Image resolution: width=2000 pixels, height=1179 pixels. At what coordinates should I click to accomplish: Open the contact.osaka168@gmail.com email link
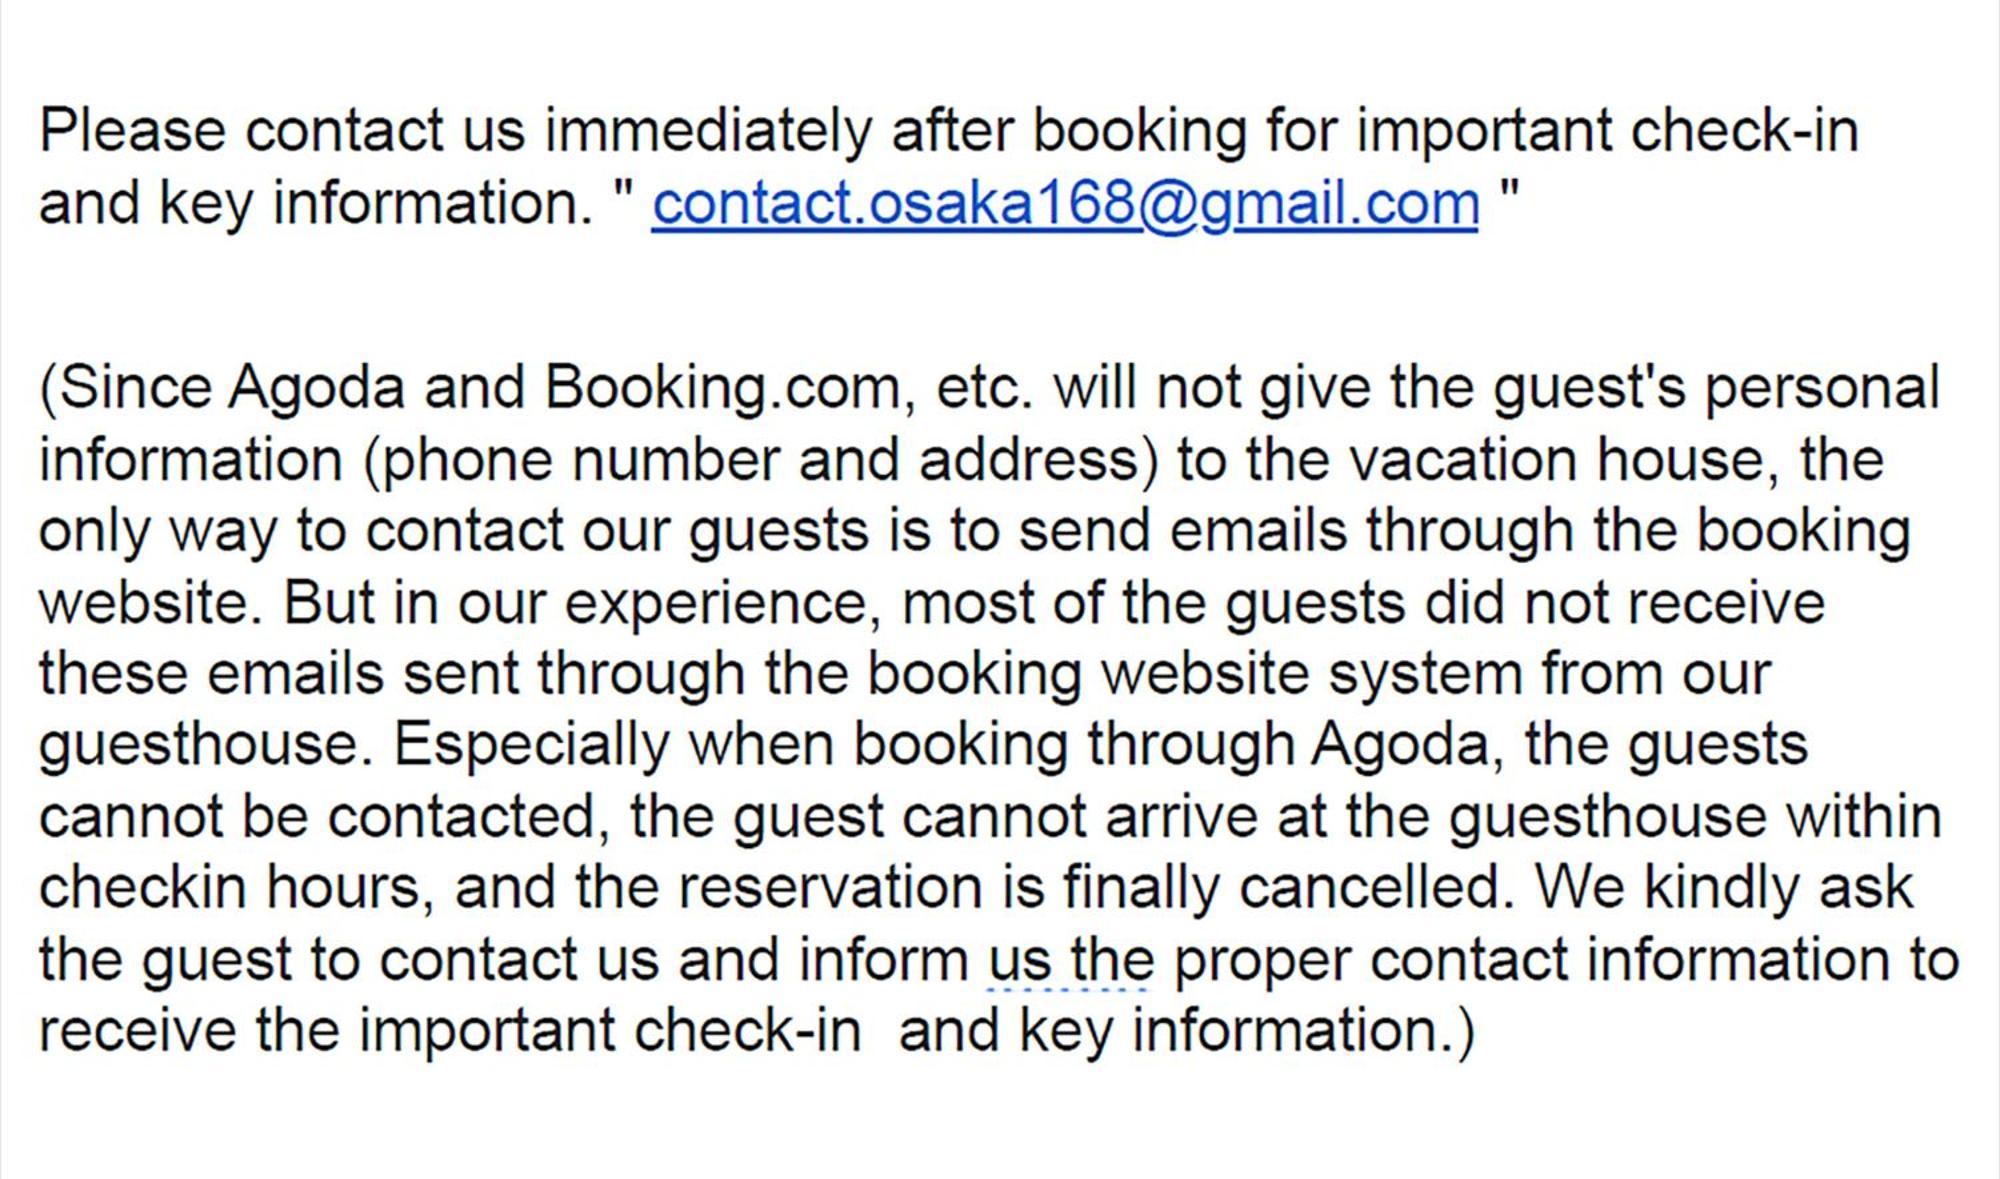point(1065,204)
